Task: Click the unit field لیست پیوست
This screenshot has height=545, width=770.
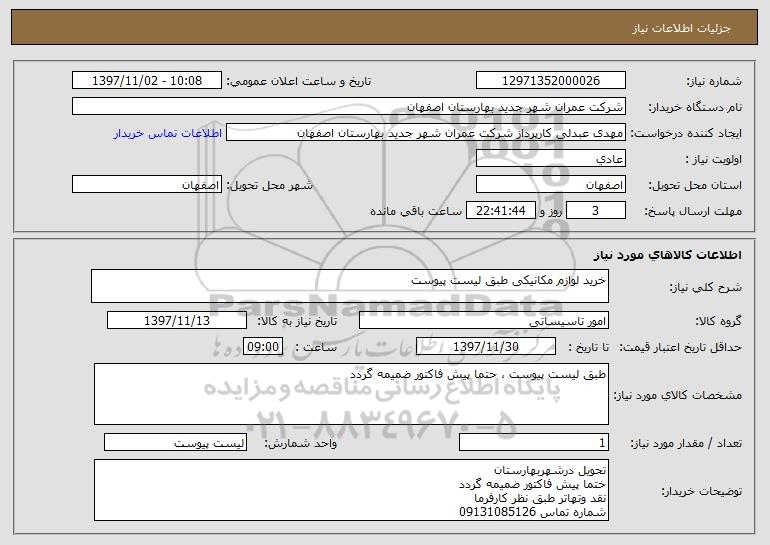Action: (x=175, y=443)
